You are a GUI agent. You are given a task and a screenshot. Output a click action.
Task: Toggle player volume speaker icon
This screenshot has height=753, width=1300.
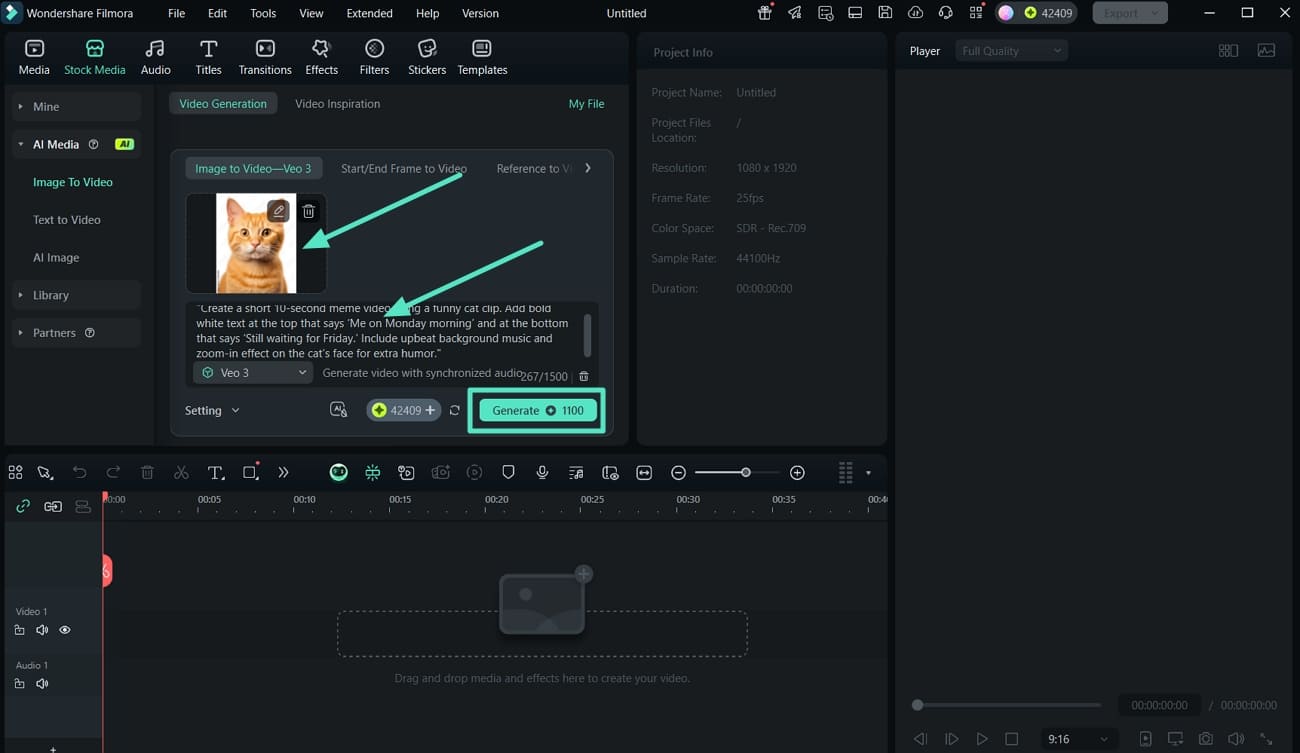pyautogui.click(x=1236, y=739)
